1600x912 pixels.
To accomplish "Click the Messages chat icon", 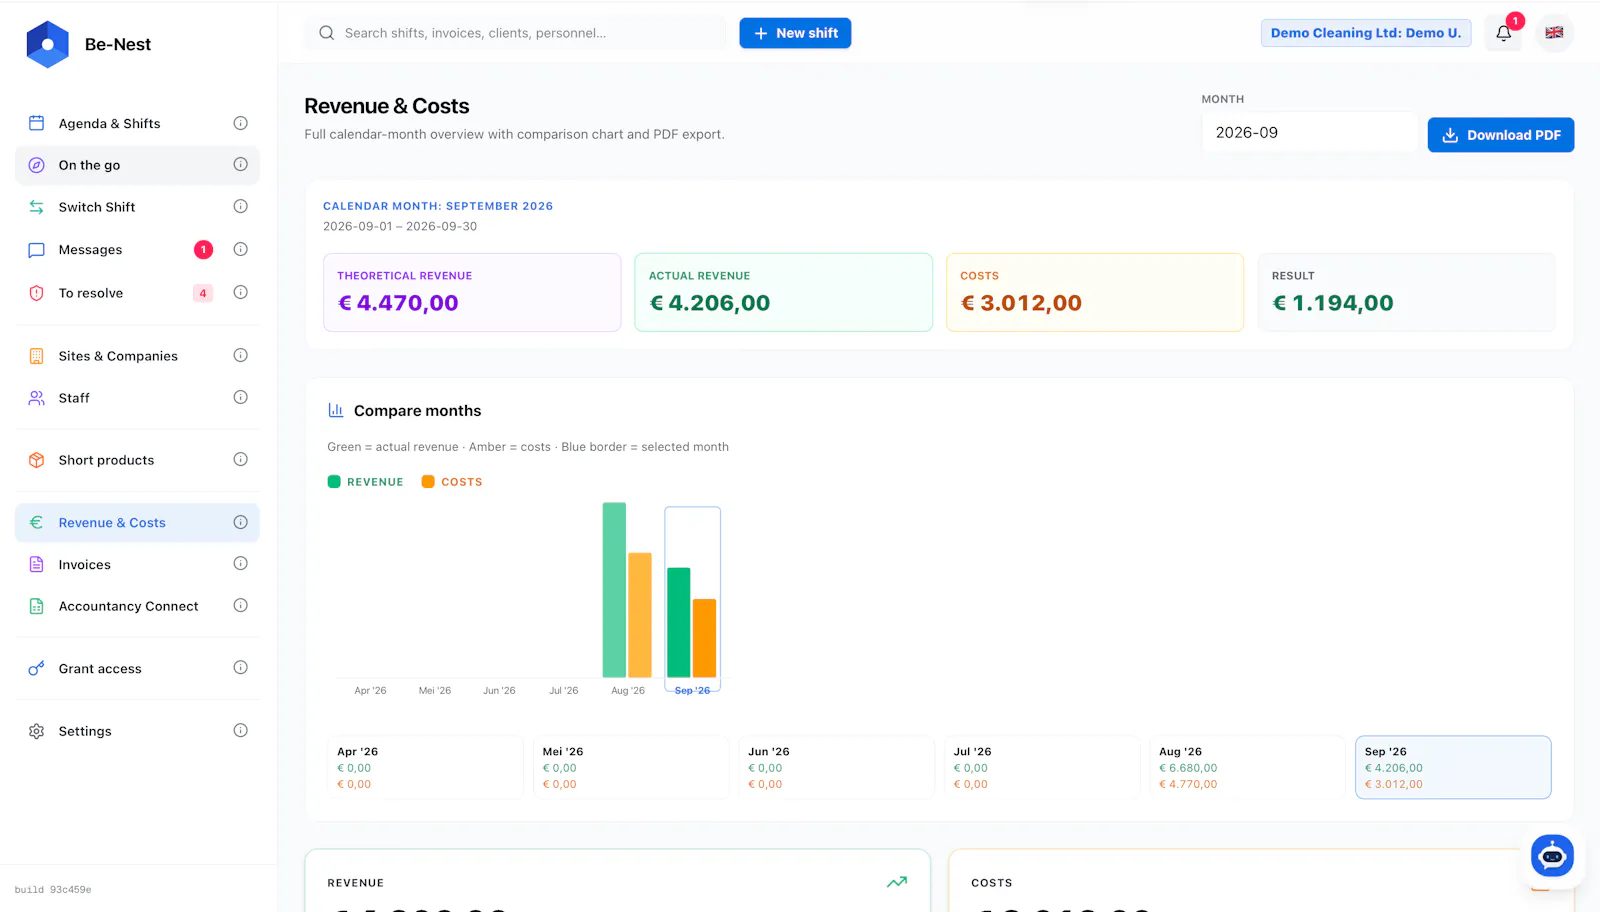I will point(37,250).
